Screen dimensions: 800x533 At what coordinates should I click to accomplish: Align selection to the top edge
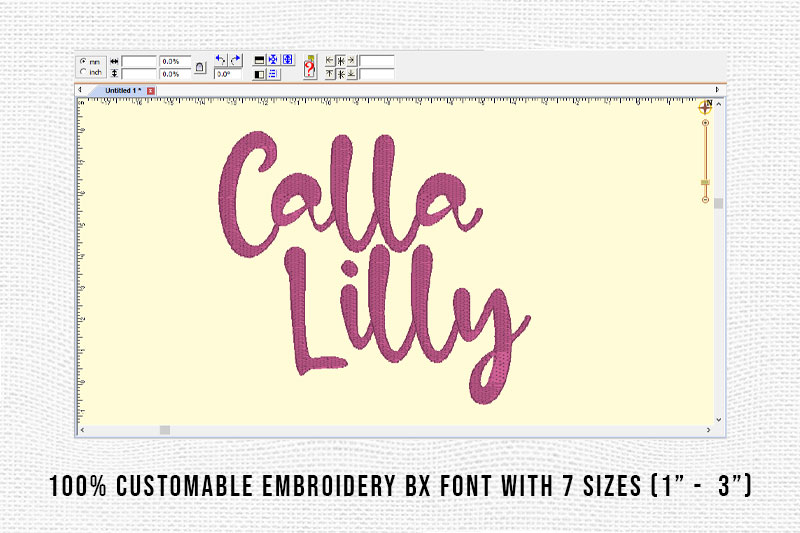[x=330, y=74]
